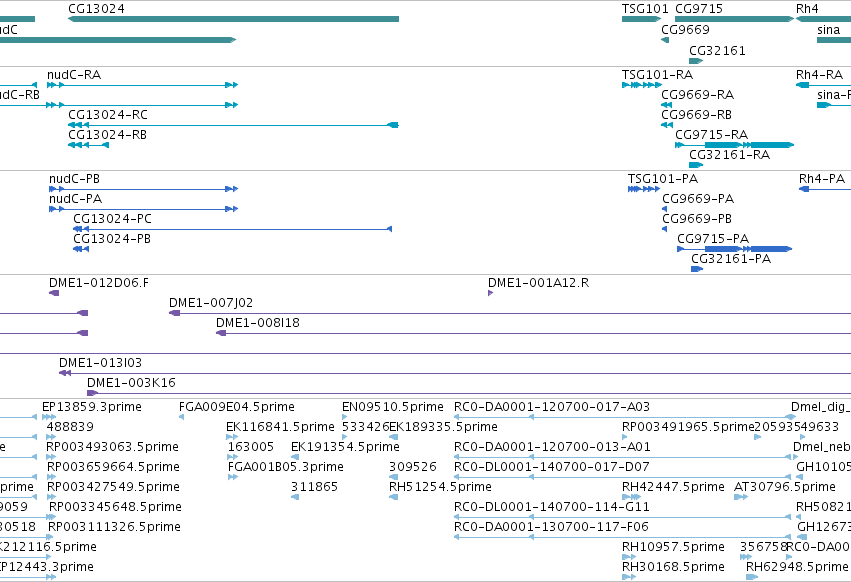Select the sina gene label
The width and height of the screenshot is (851, 582).
[x=828, y=29]
